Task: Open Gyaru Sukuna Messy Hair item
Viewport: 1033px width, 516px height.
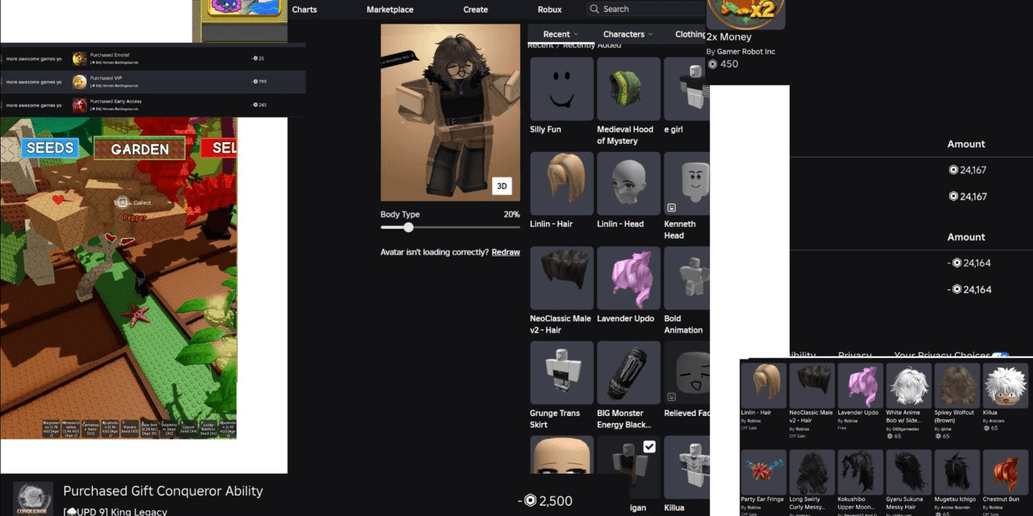Action: (x=908, y=473)
